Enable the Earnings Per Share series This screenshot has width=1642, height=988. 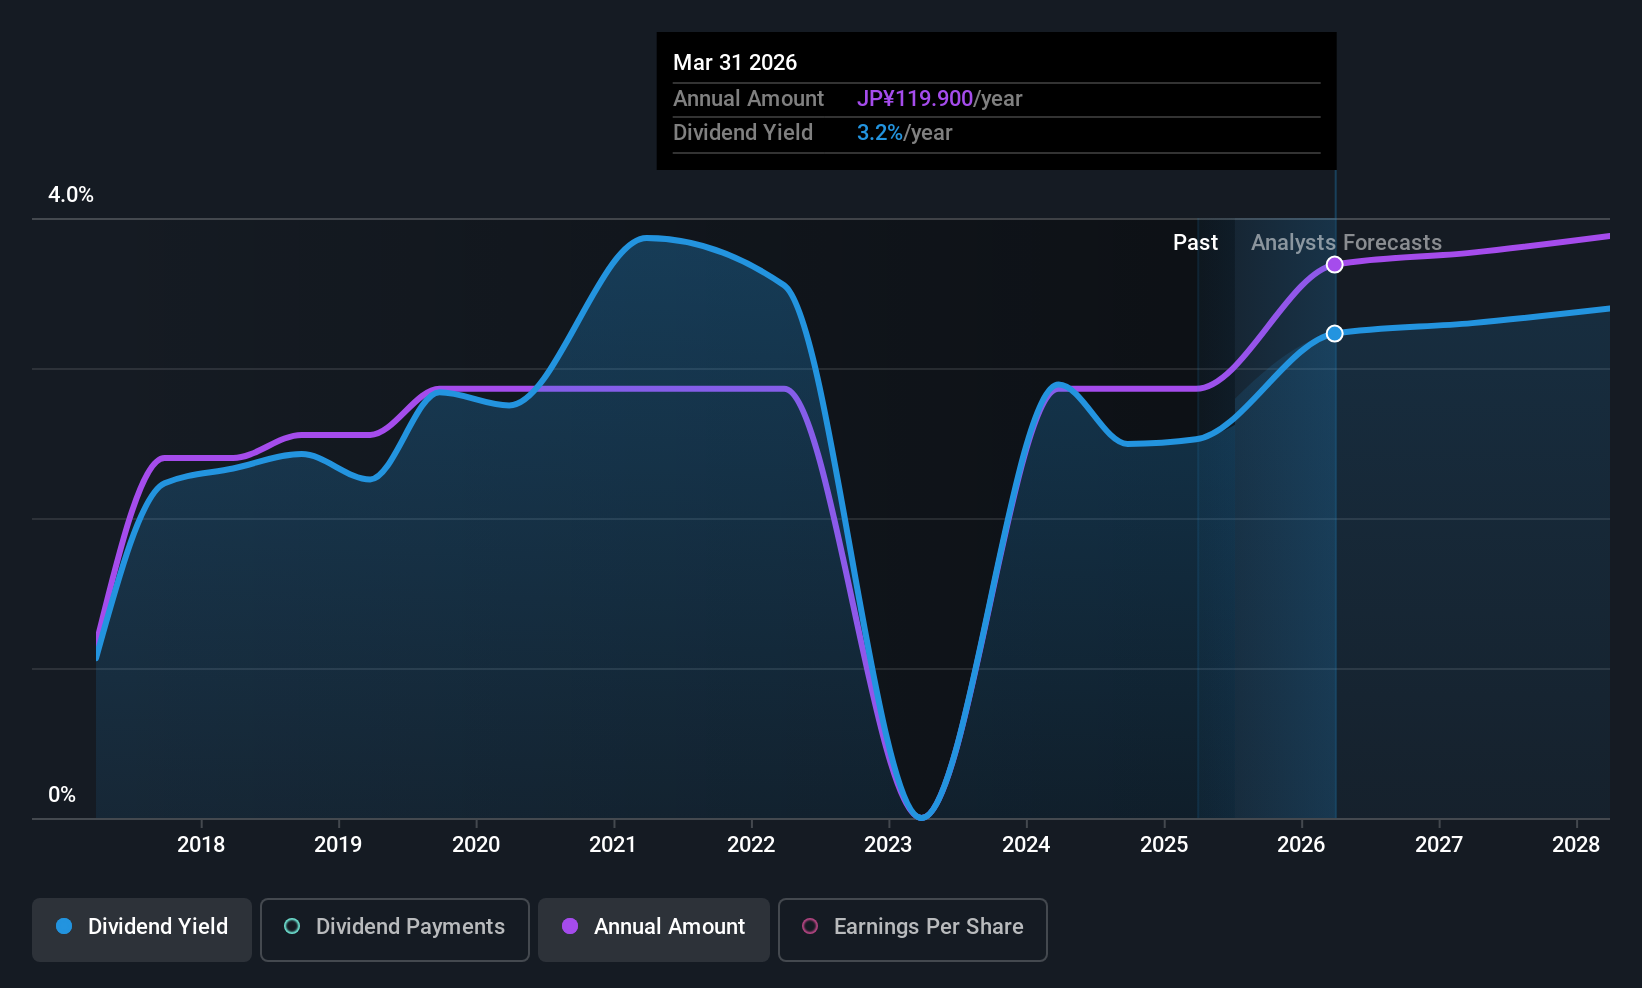(x=912, y=930)
